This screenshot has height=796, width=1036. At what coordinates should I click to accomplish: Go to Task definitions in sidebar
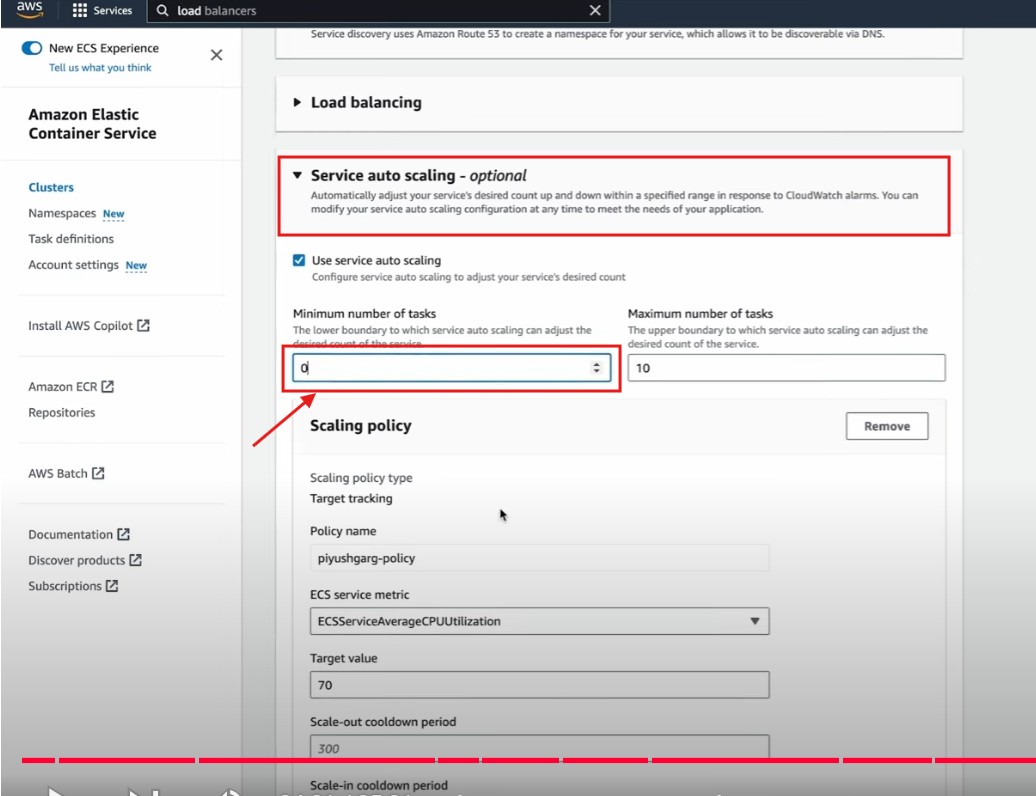point(71,239)
